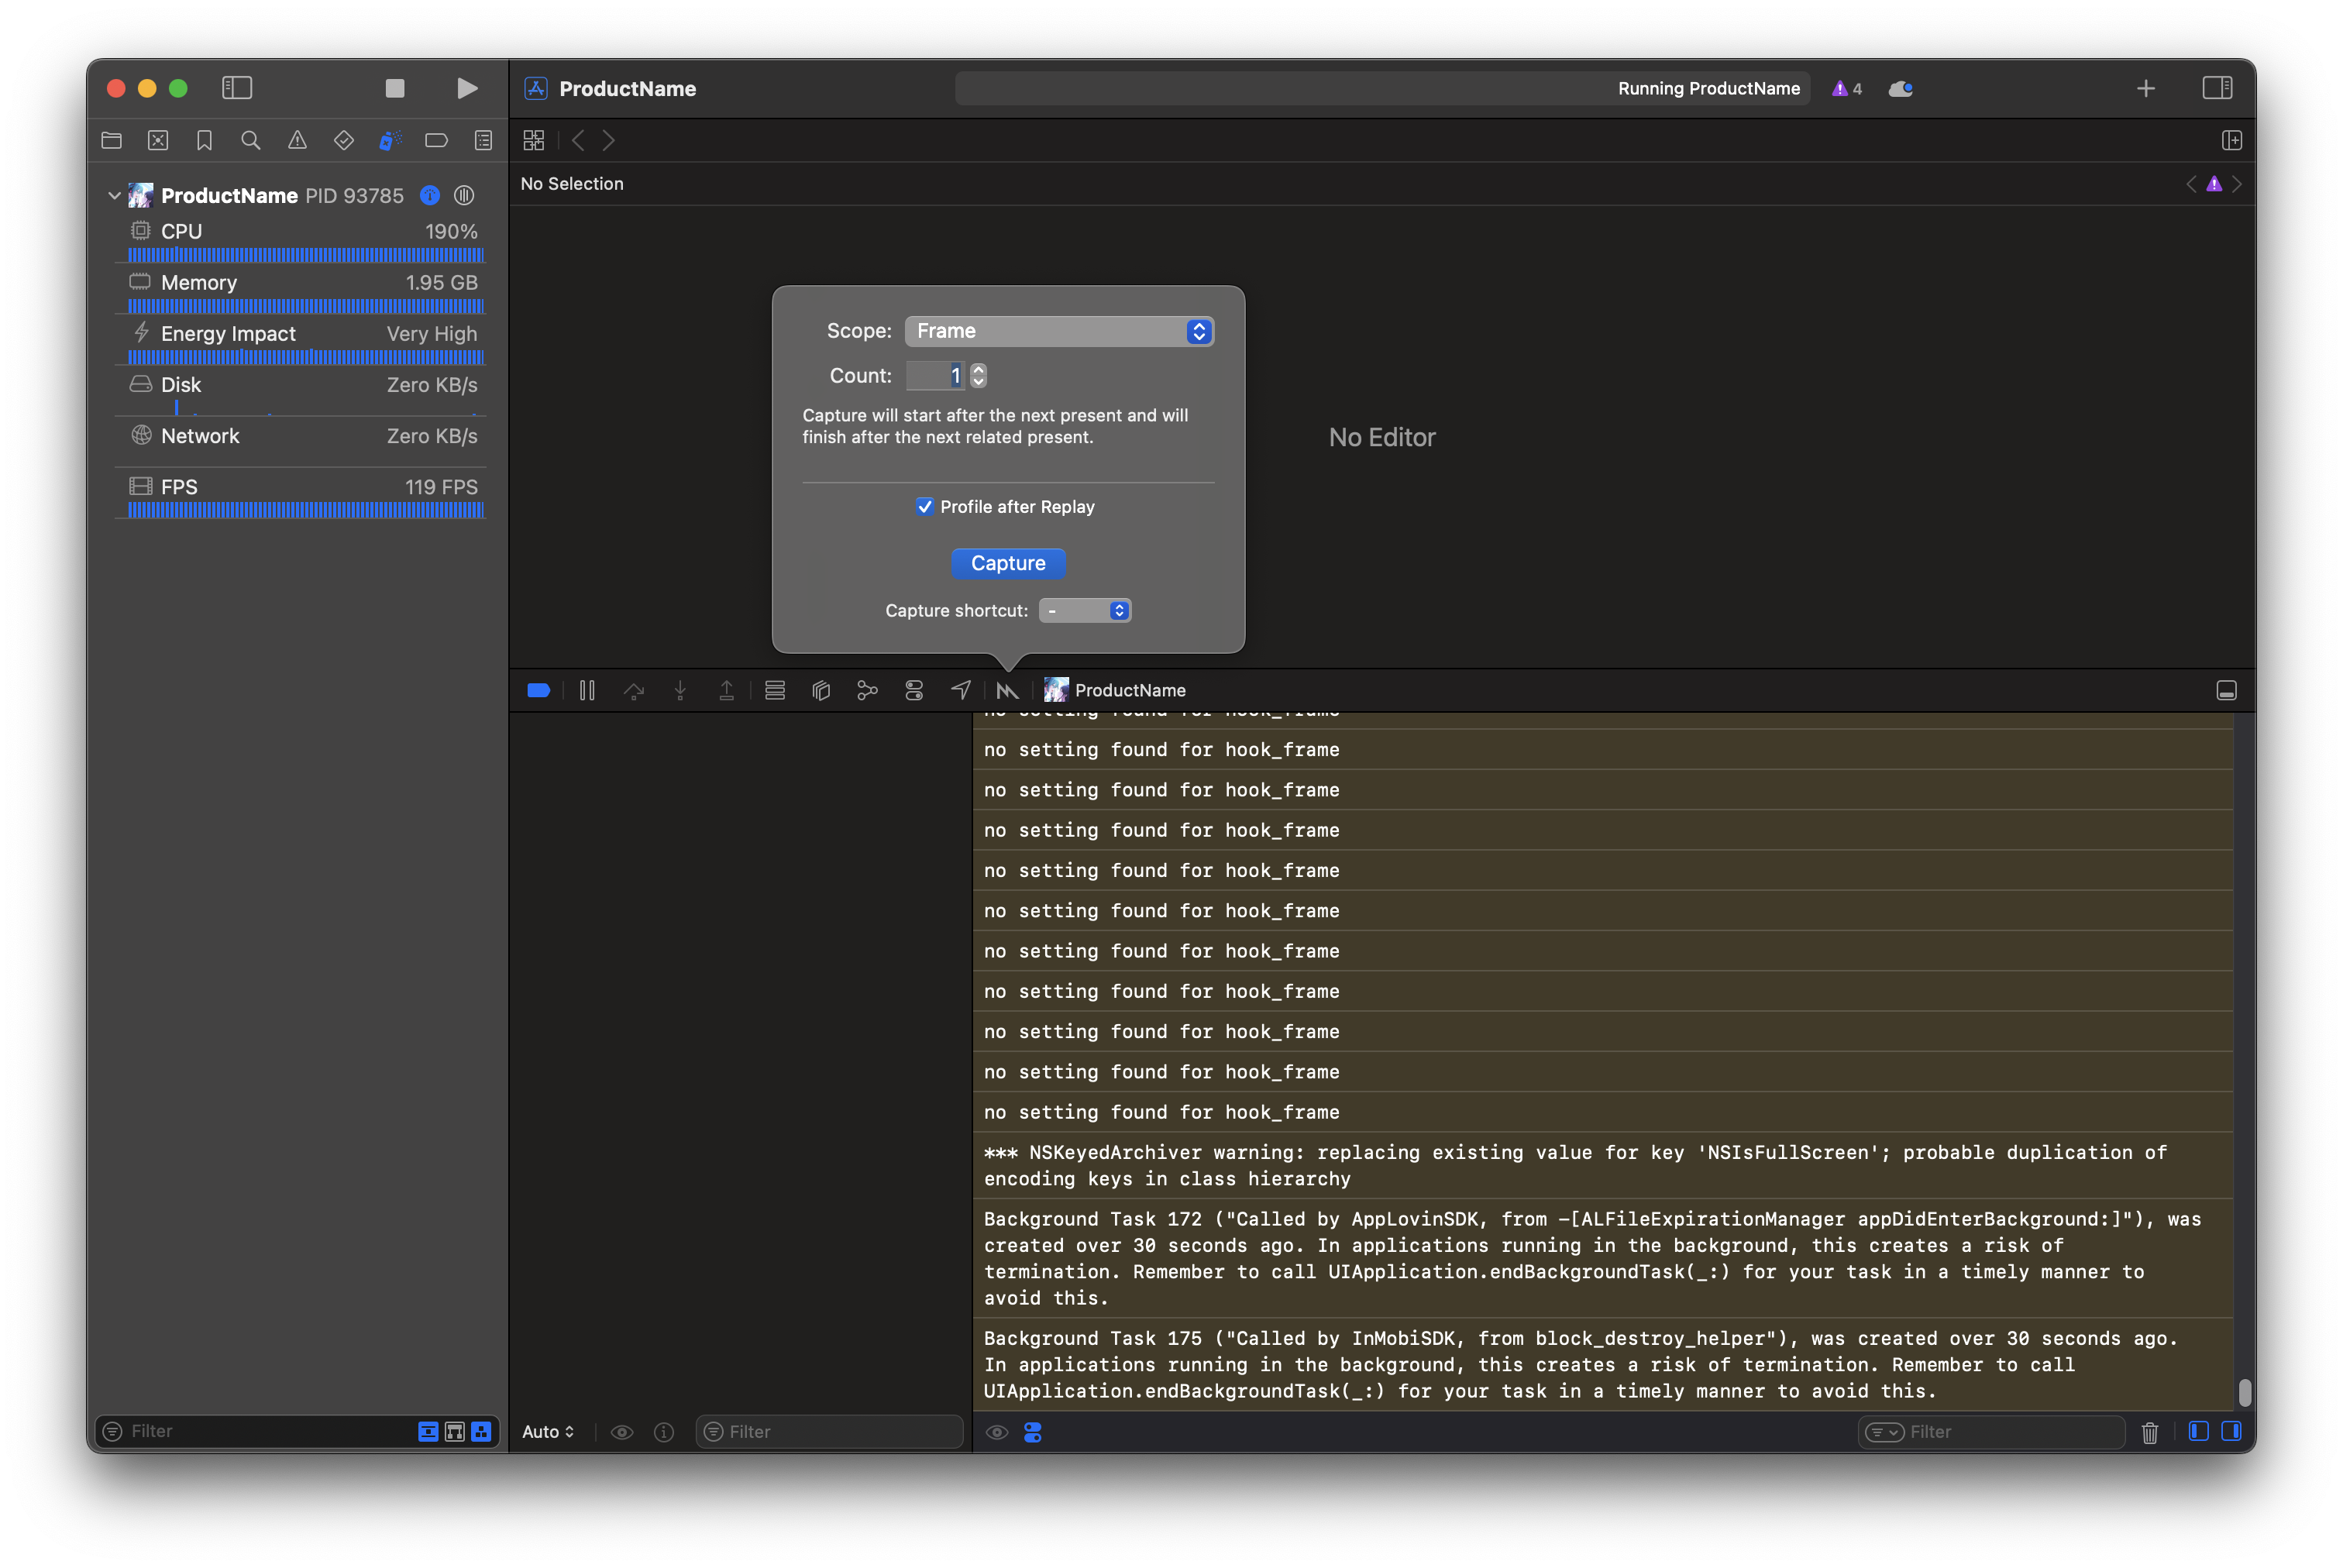
Task: Add an editor pane on the right
Action: point(2231,140)
